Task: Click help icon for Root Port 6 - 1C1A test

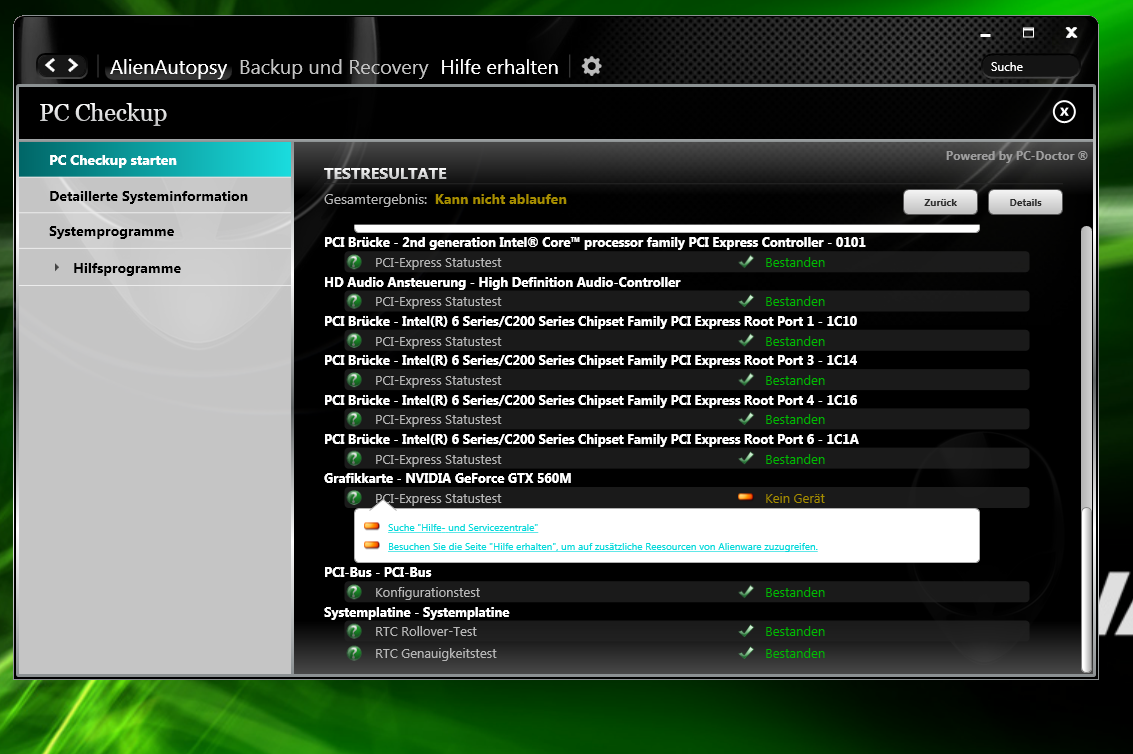Action: pyautogui.click(x=354, y=458)
